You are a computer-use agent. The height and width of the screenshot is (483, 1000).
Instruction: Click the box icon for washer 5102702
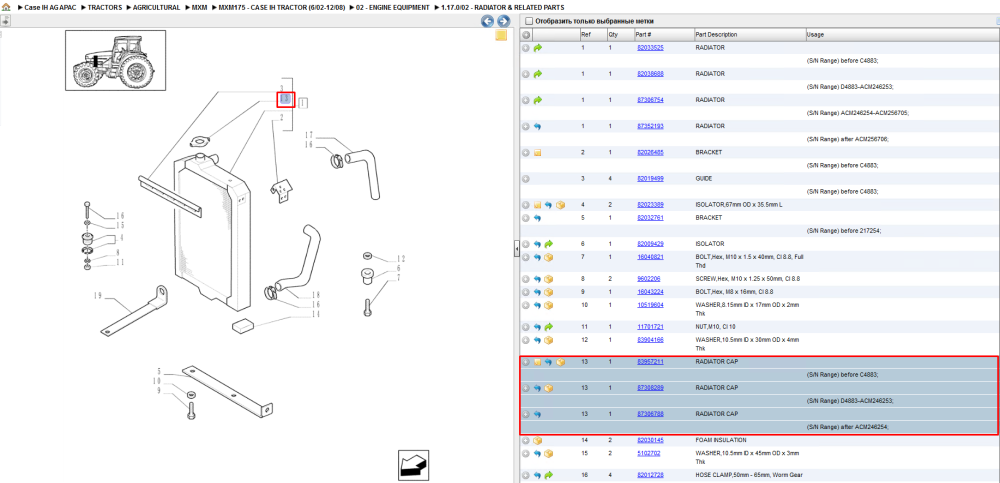pyautogui.click(x=549, y=454)
